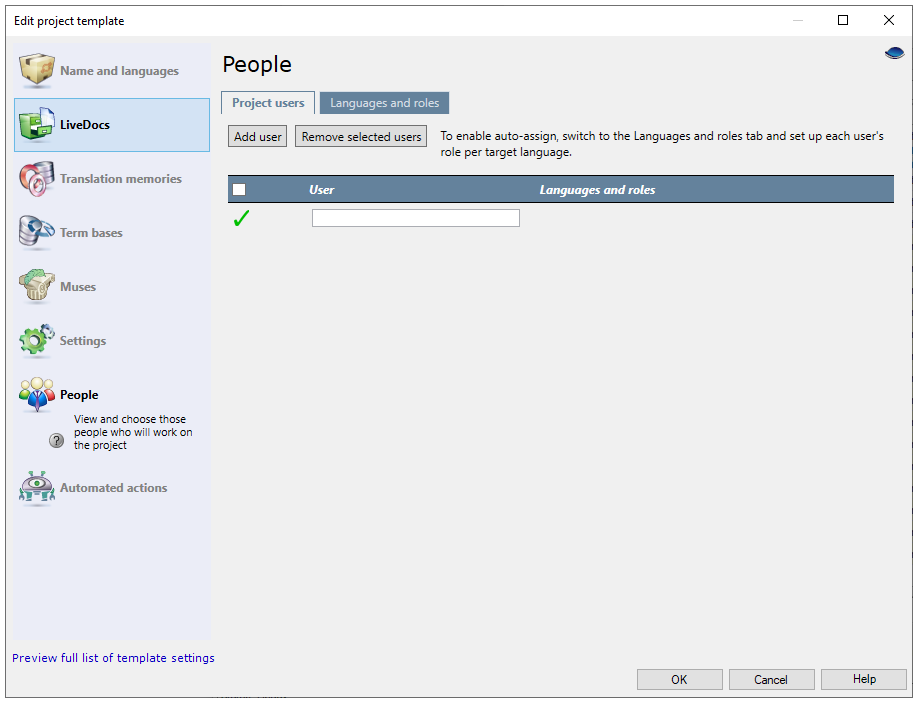This screenshot has height=704, width=918.
Task: Select the LiveDocs icon in sidebar
Action: click(37, 124)
